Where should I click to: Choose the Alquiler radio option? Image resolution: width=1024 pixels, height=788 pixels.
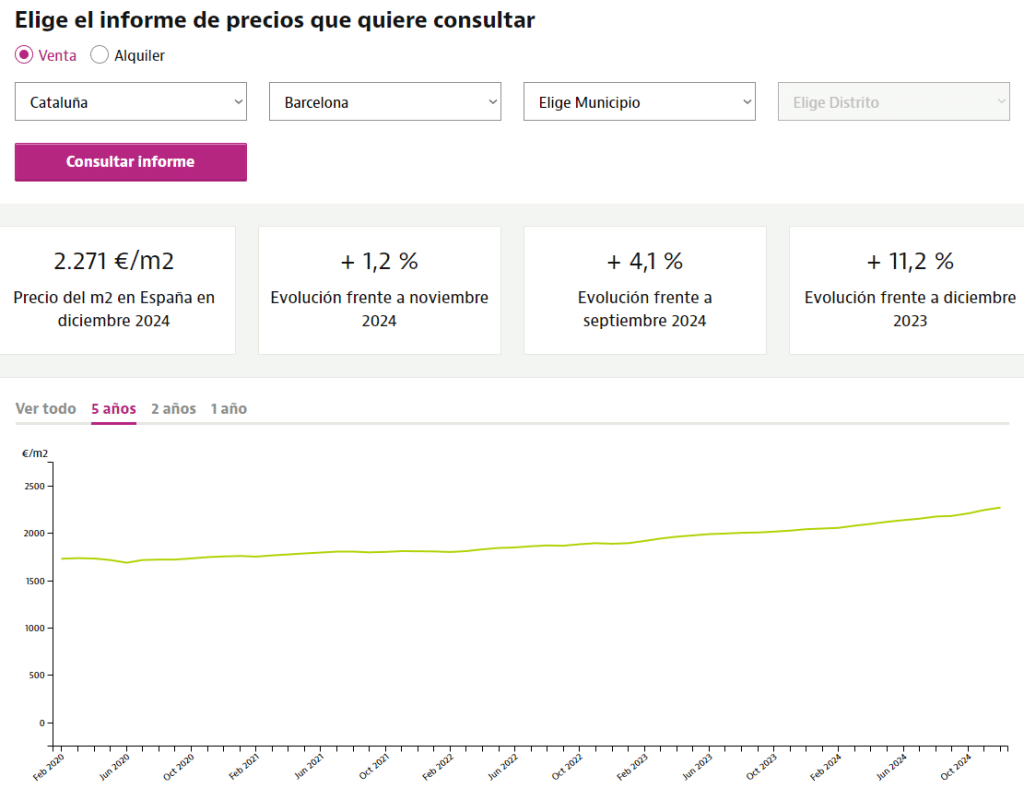click(x=100, y=56)
